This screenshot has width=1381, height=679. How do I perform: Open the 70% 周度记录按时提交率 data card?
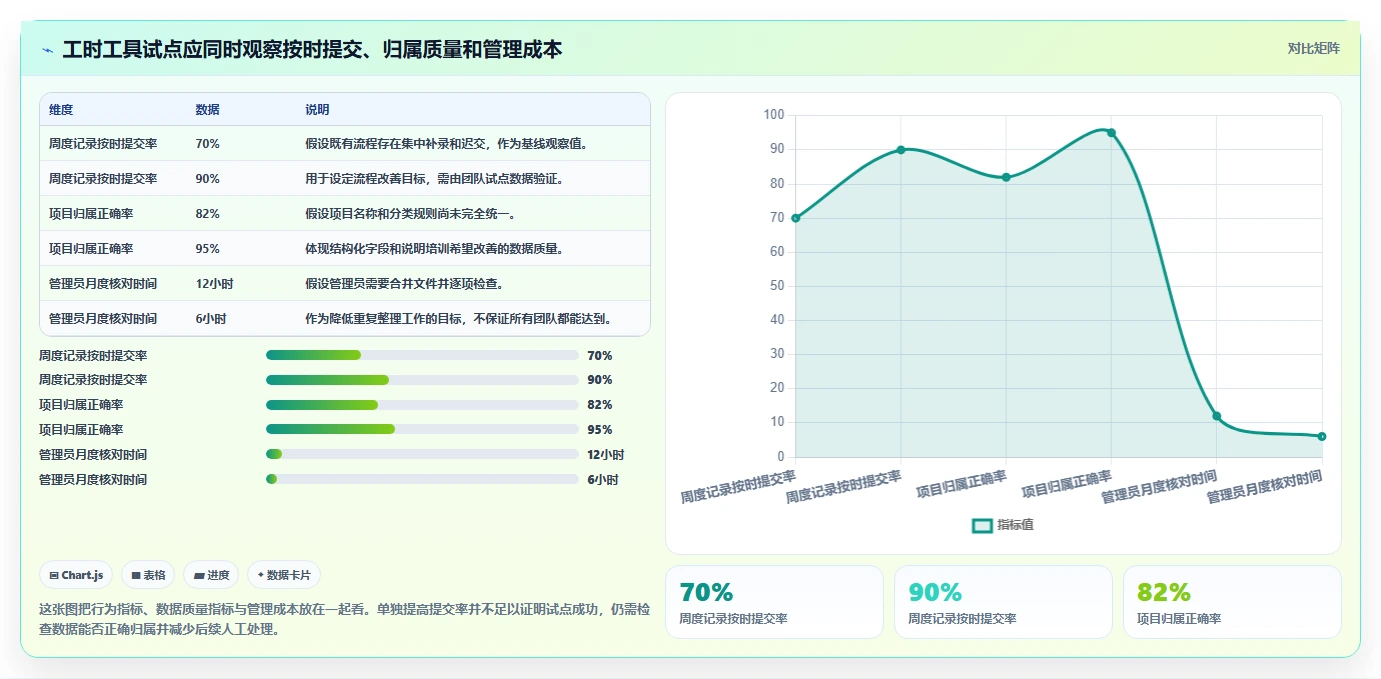tap(774, 602)
